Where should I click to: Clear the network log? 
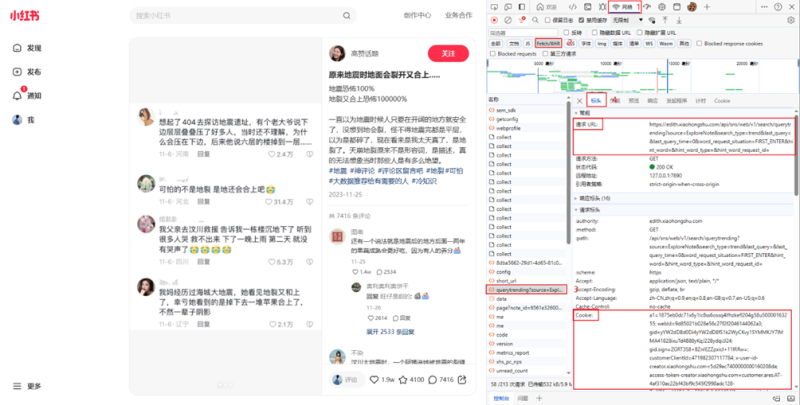click(508, 20)
